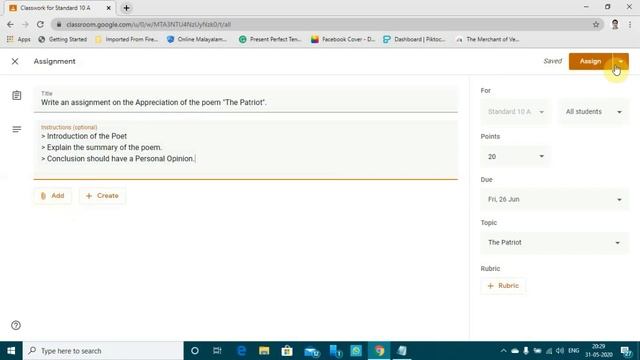The image size is (640, 360).
Task: Open a new browser tab
Action: 127,8
